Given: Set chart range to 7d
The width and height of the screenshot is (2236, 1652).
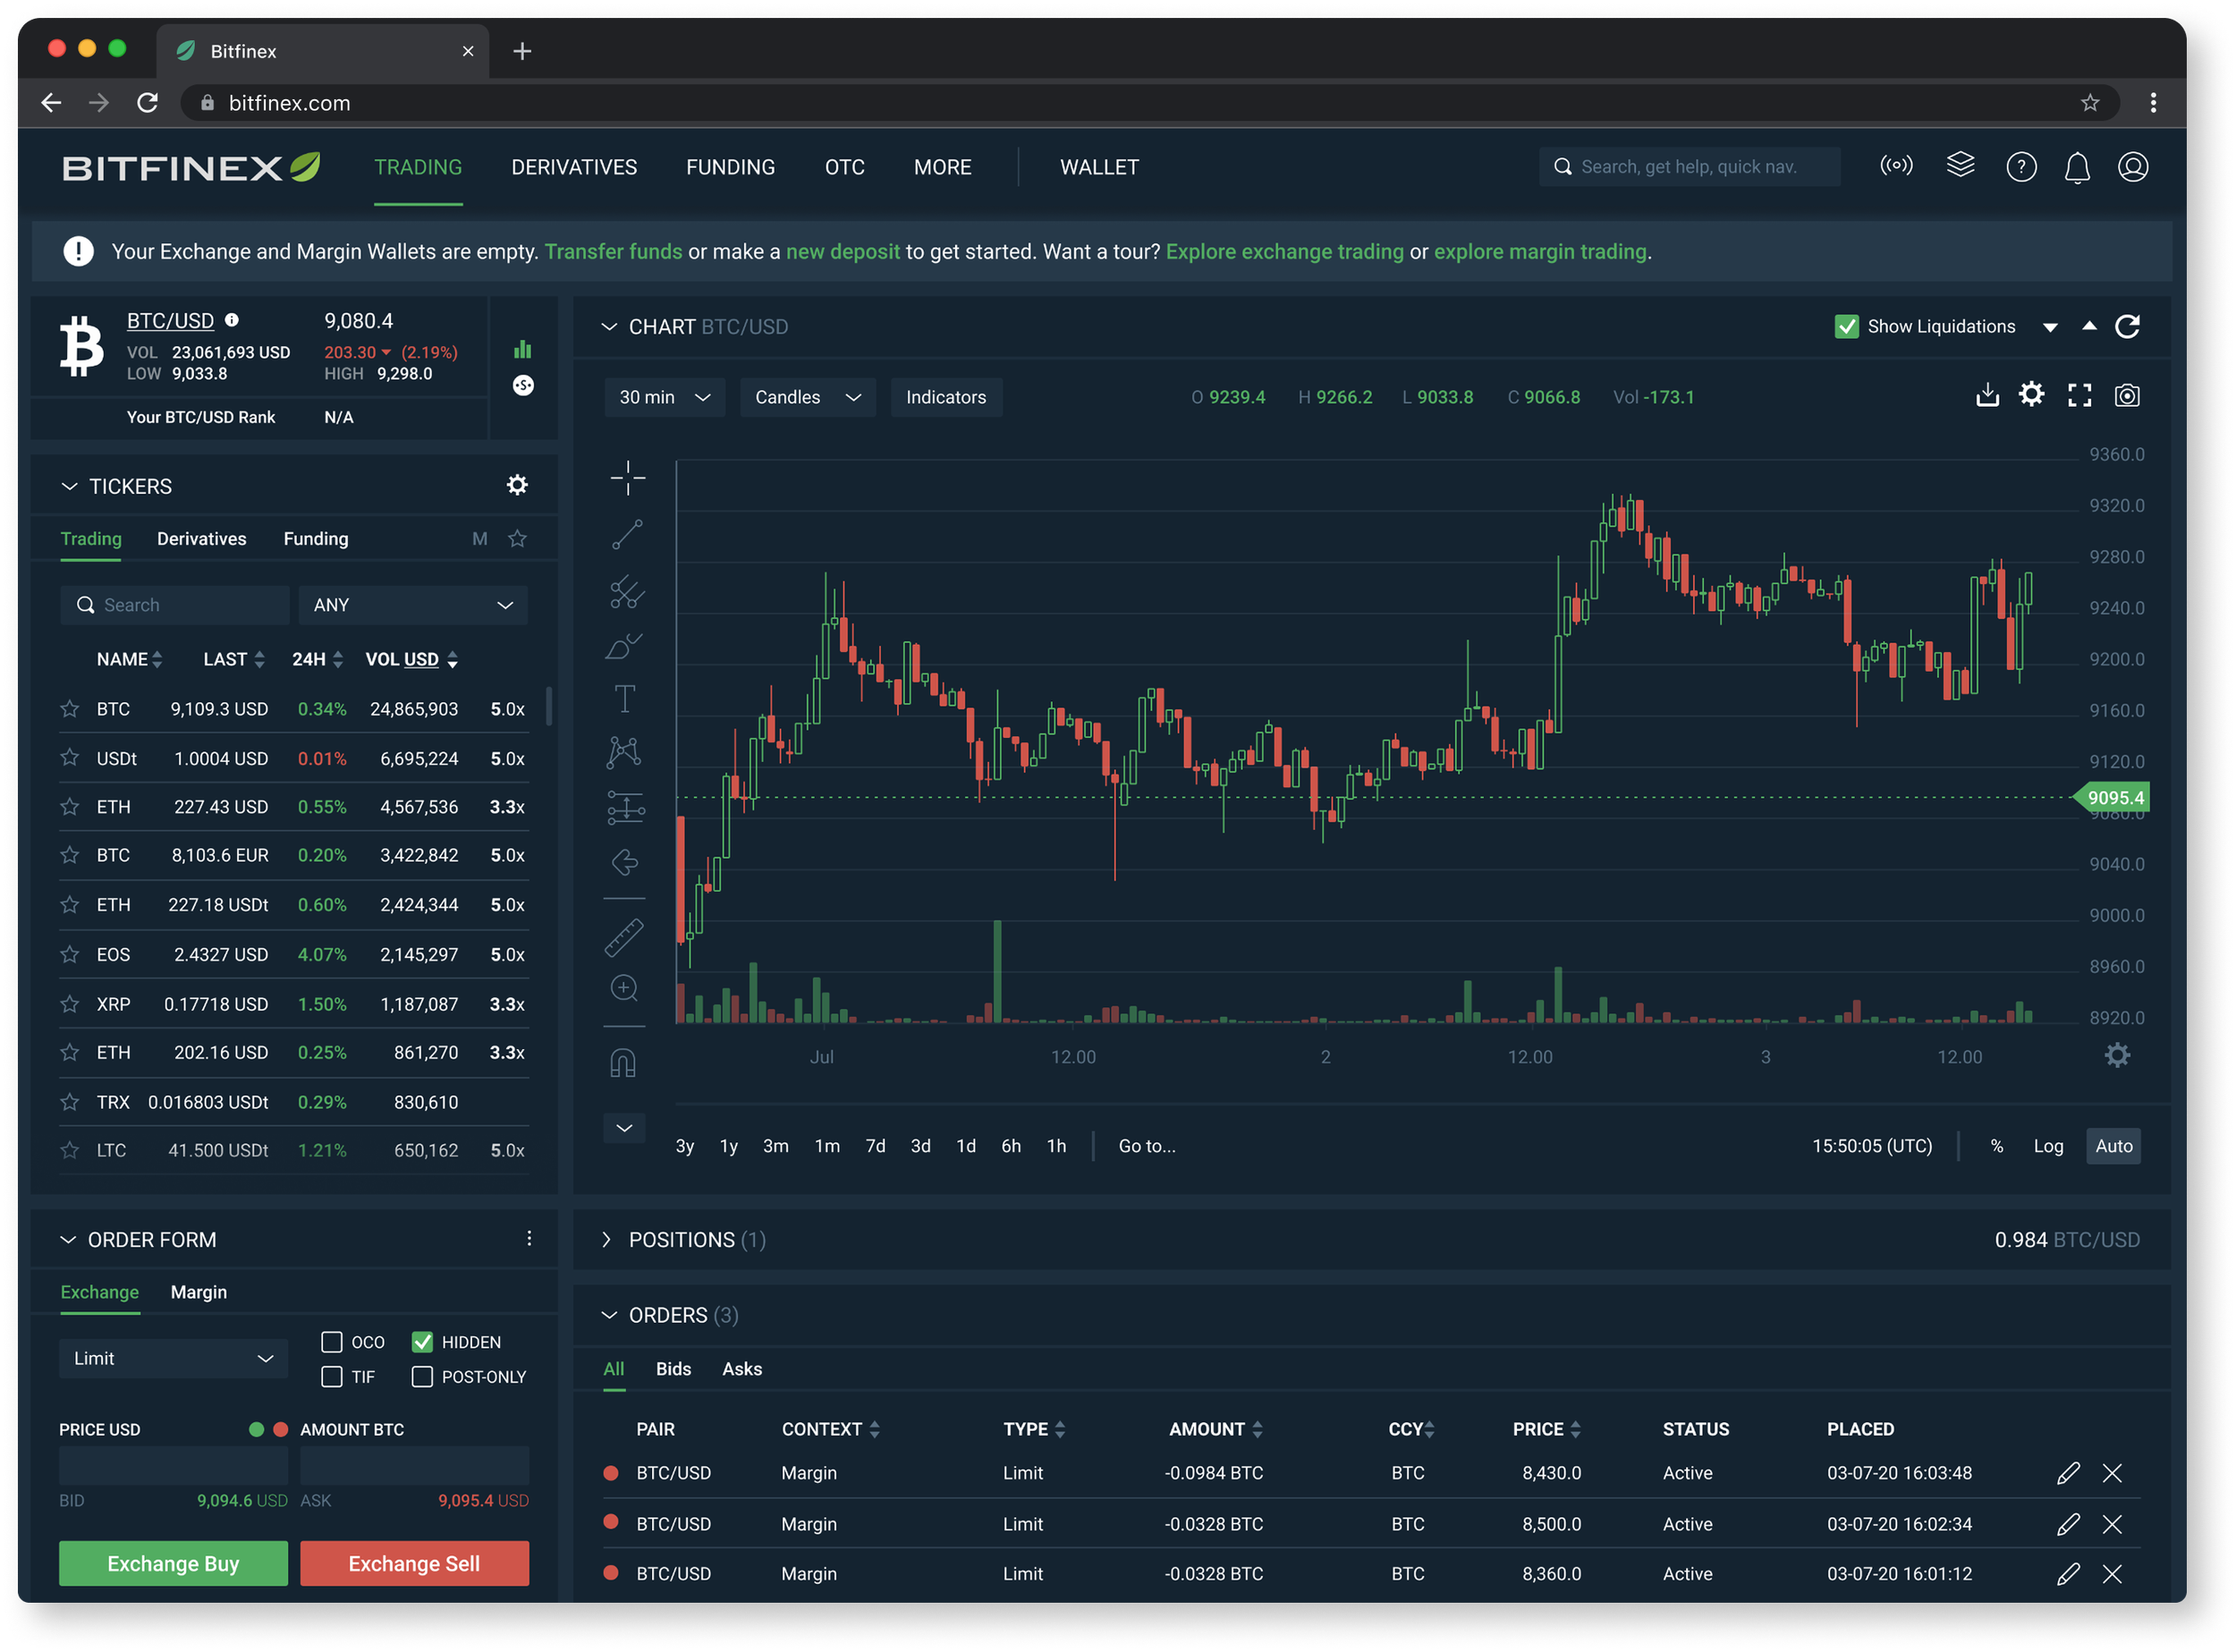Looking at the screenshot, I should 875,1146.
